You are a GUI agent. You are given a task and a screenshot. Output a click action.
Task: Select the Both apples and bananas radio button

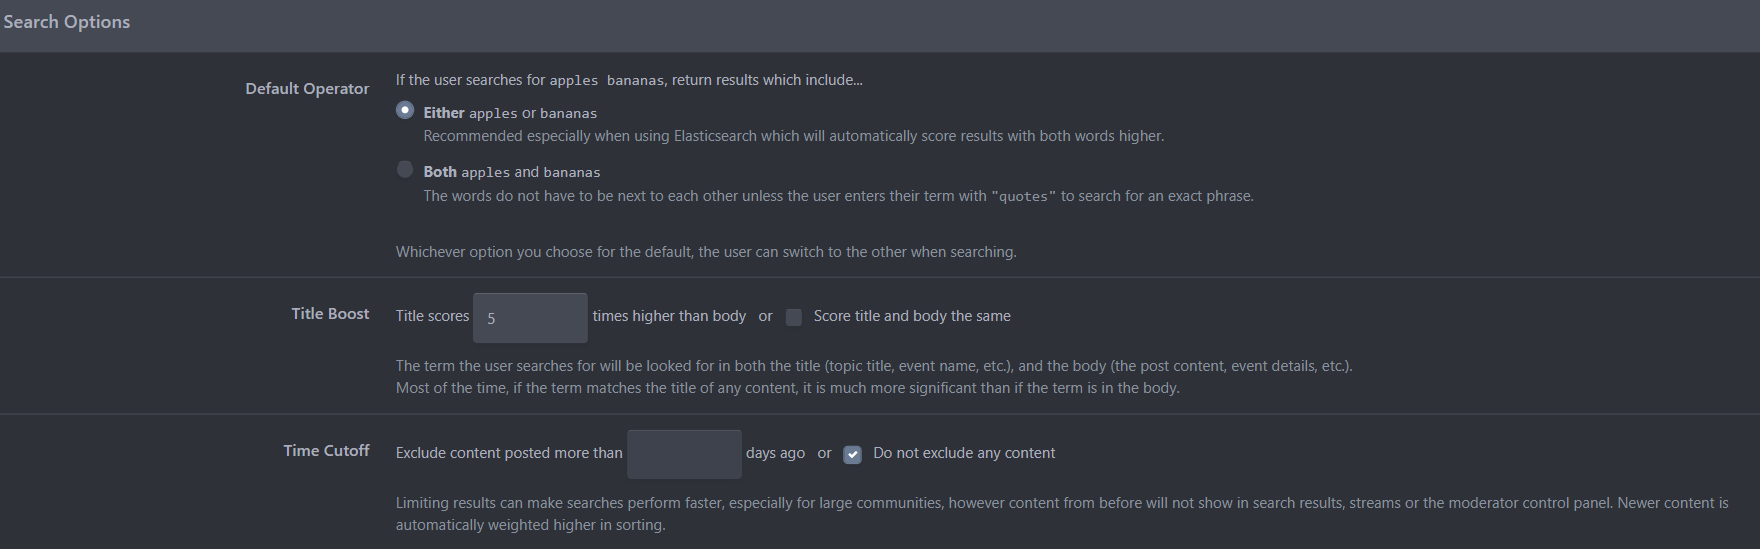click(x=405, y=169)
